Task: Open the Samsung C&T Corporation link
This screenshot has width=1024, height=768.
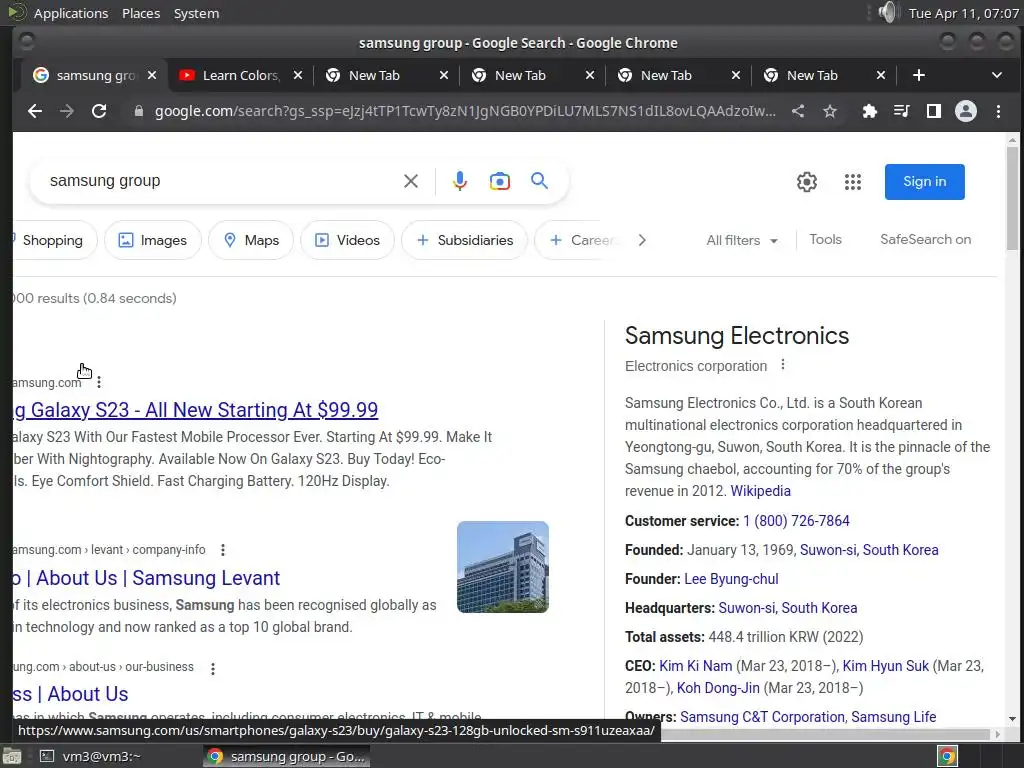Action: pos(763,717)
